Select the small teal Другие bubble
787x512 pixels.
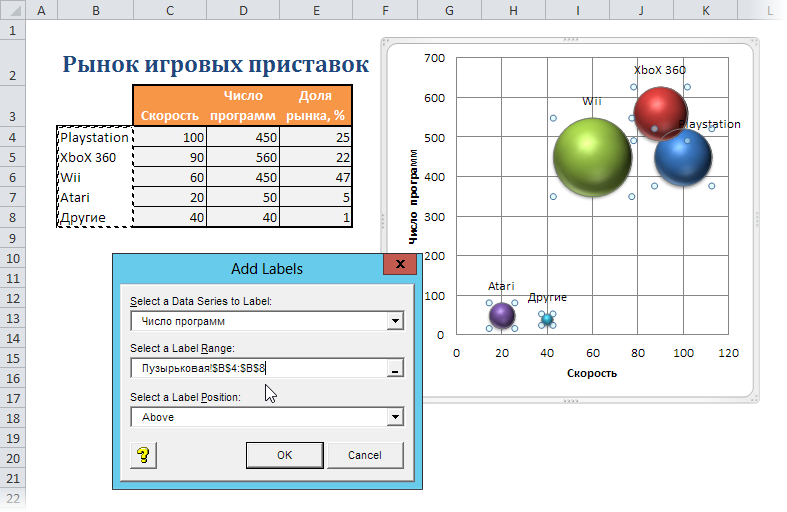547,320
